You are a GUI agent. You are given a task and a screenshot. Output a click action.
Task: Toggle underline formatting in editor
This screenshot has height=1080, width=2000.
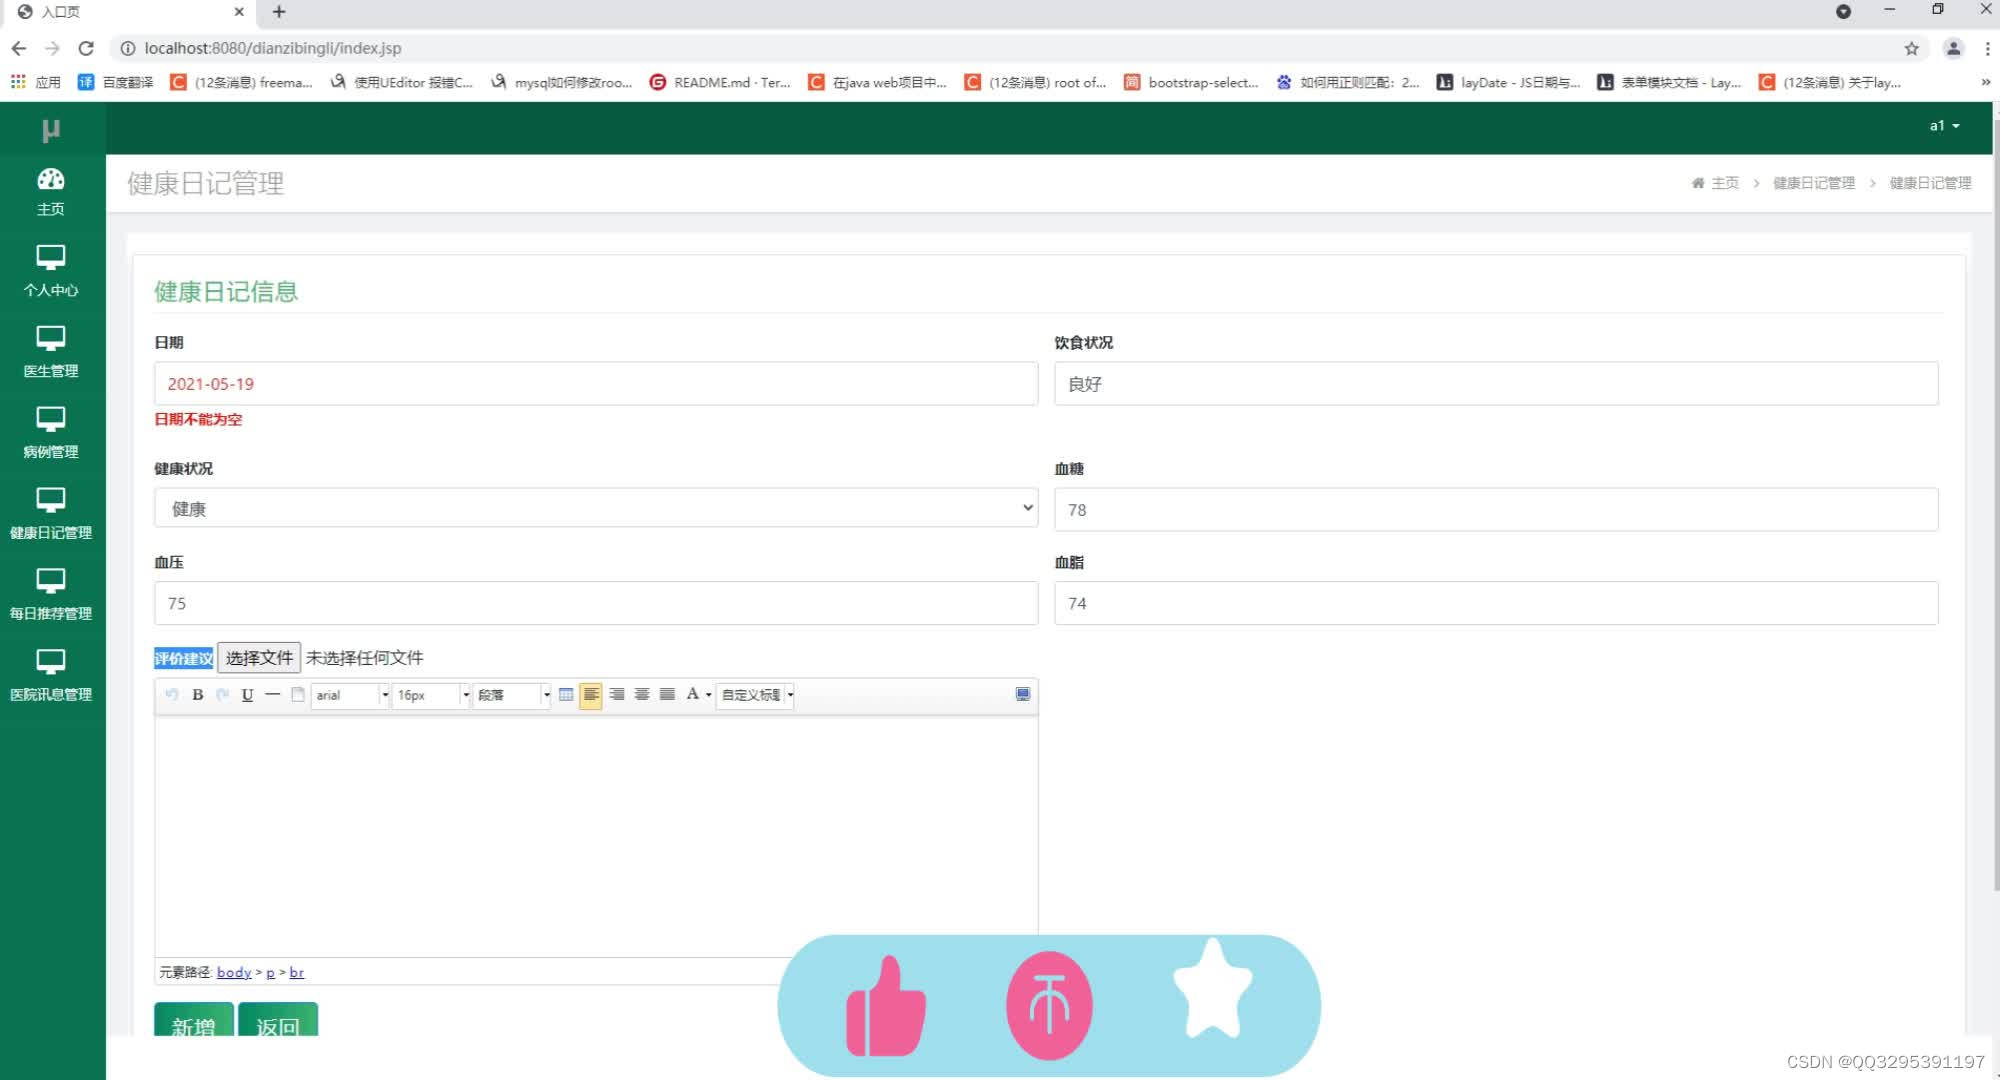[247, 695]
